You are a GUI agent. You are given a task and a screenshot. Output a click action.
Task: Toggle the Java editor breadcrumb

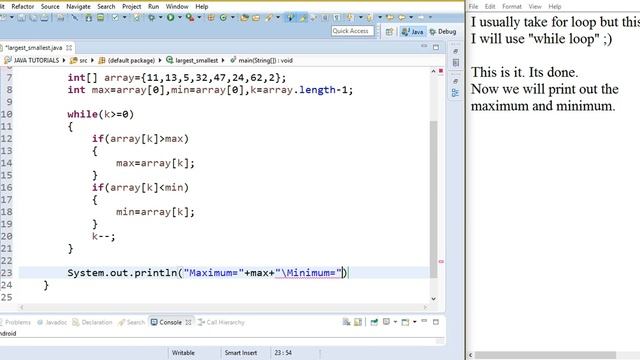[x=290, y=18]
